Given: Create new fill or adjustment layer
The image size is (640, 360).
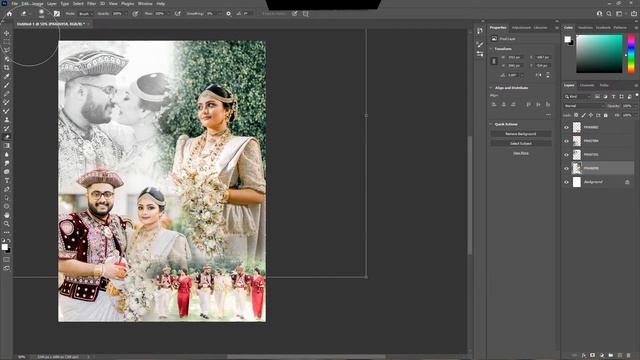Looking at the screenshot, I should coord(602,356).
